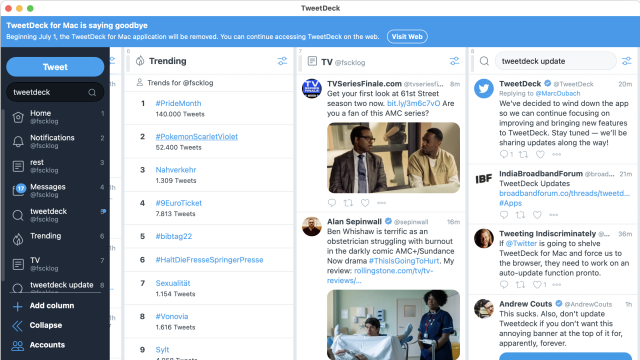Screen dimensions: 640x360
Task: Click the 'tweetdeck update' search query field
Action: pos(556,61)
